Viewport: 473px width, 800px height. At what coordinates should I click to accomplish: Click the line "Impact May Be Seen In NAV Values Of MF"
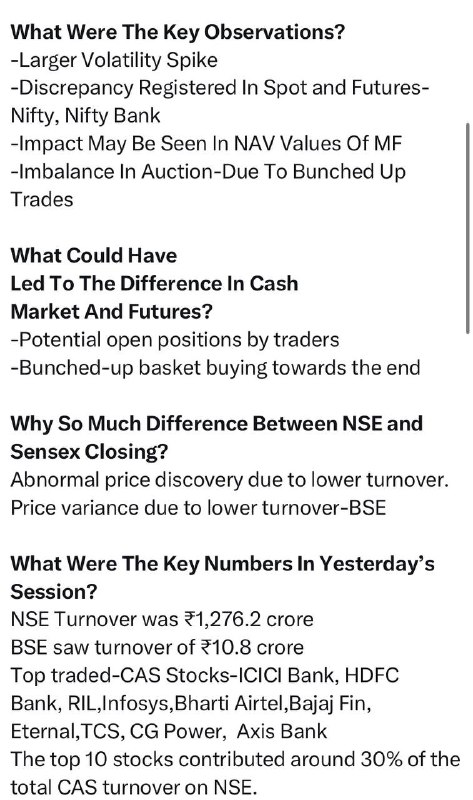[210, 144]
